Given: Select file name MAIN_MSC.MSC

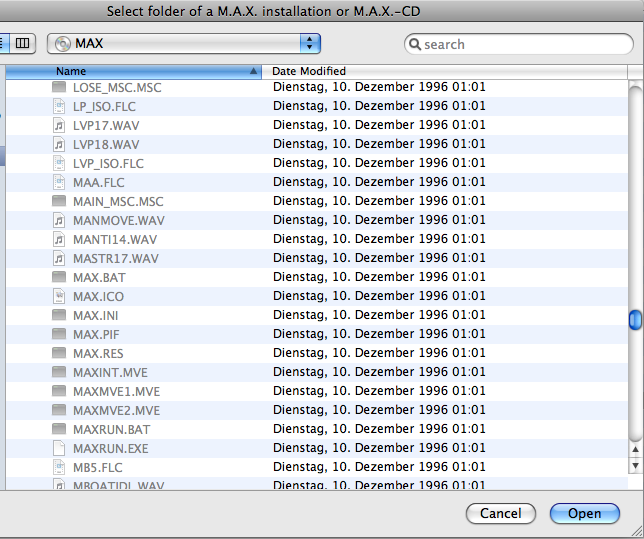Looking at the screenshot, I should point(118,202).
